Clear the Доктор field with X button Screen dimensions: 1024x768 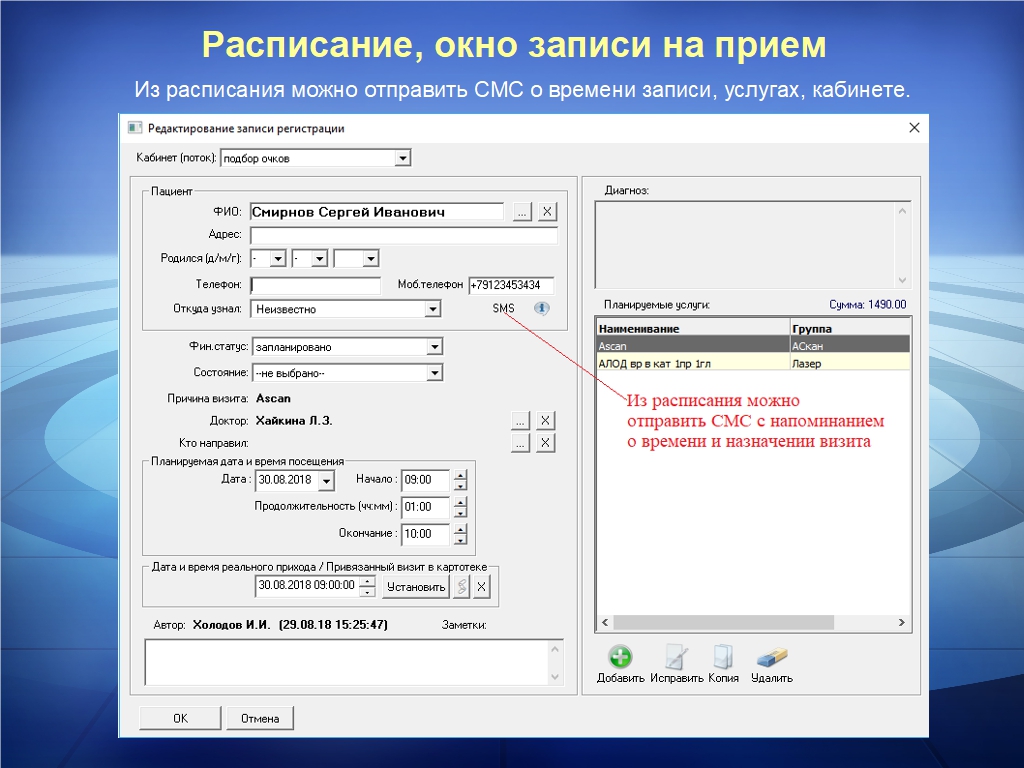[545, 421]
